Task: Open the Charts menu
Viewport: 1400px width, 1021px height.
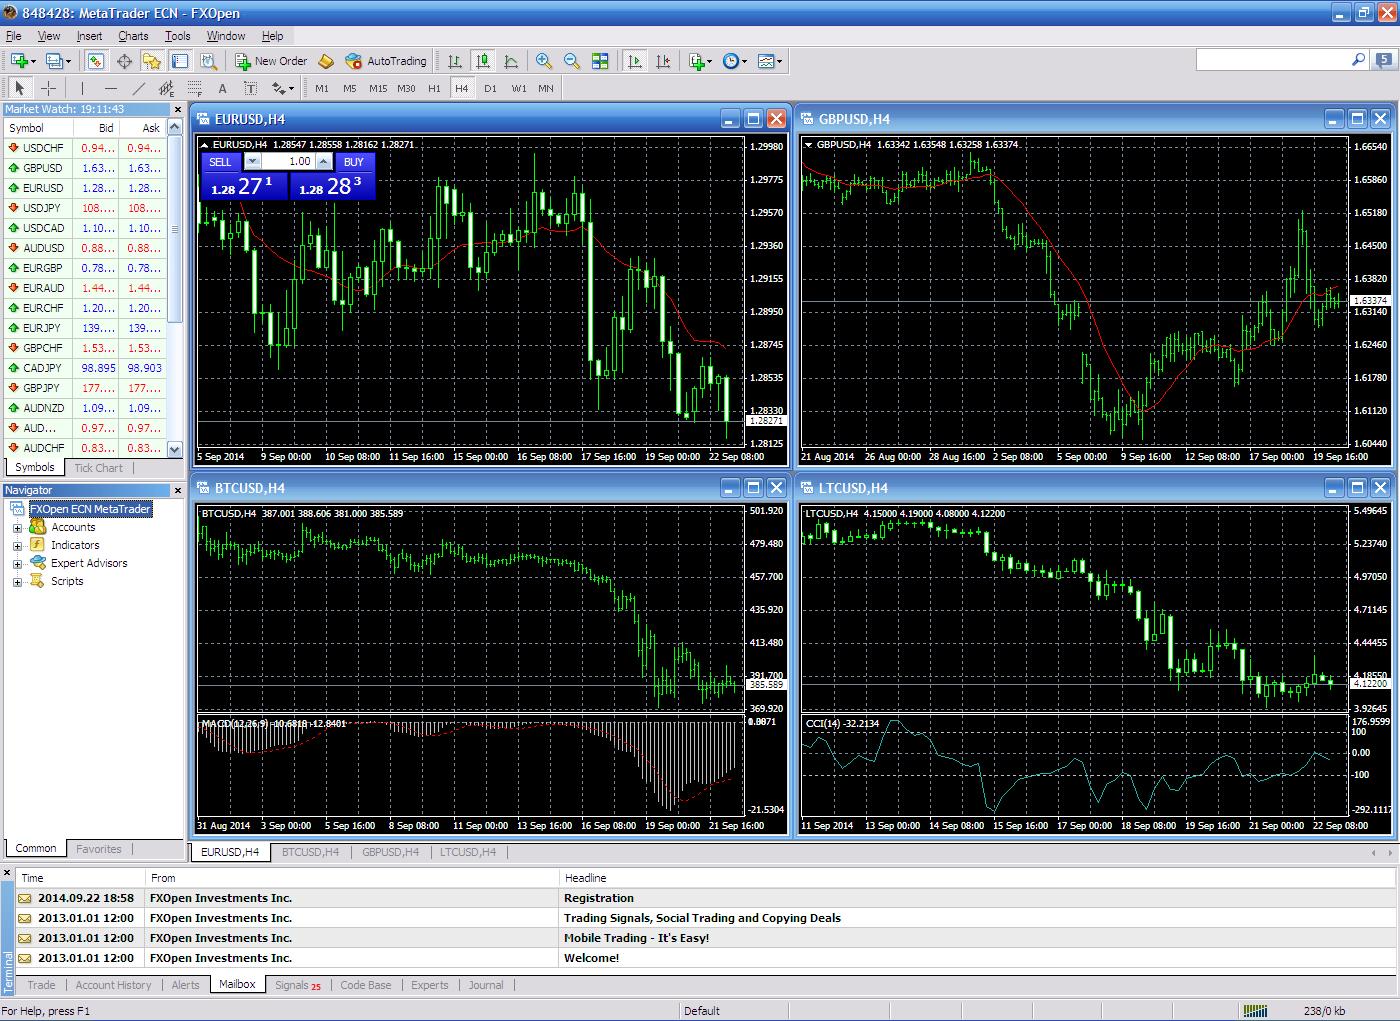Action: [x=133, y=36]
